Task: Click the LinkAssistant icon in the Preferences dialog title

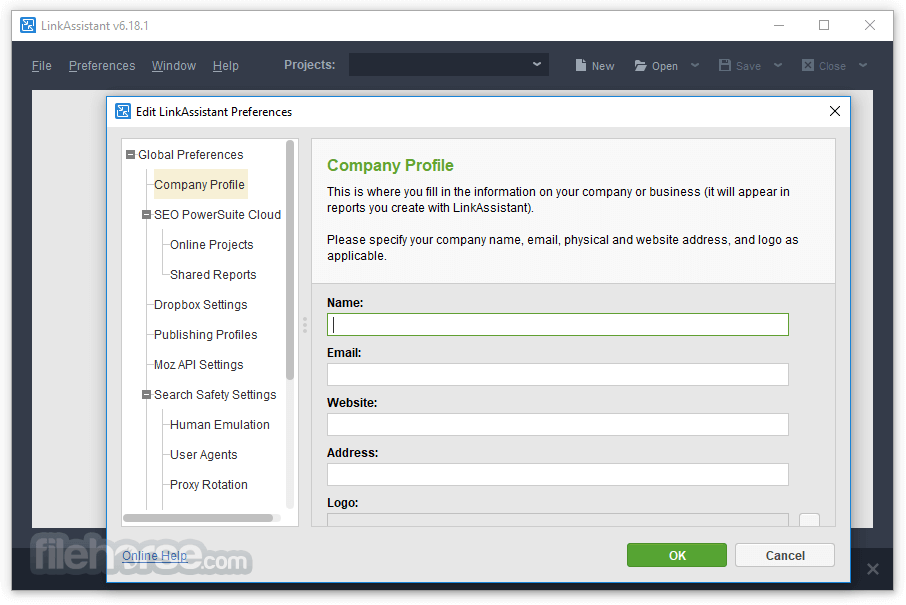Action: click(123, 111)
